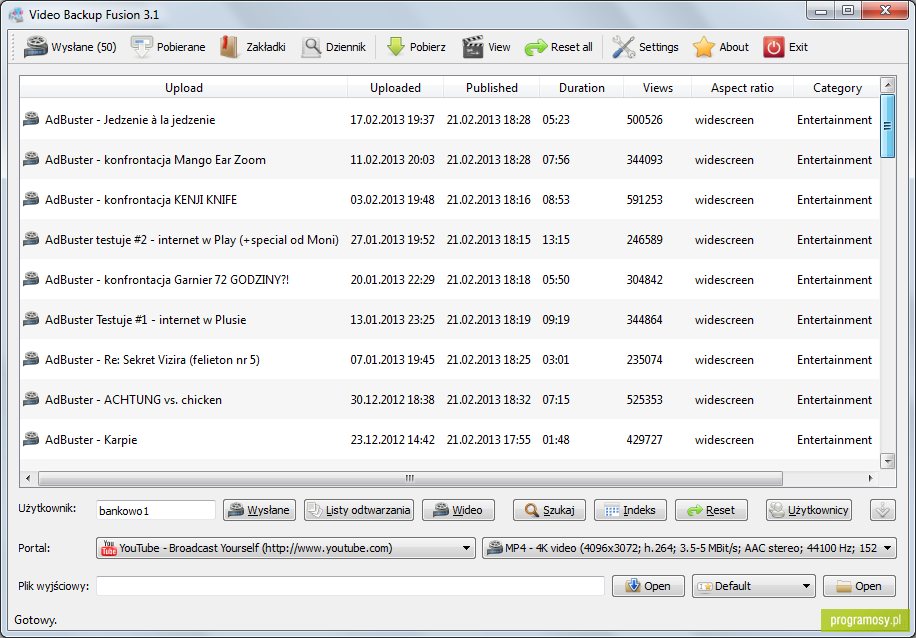Screen dimensions: 916x638
Task: Select the row AdBuster - Jedzenie à la jedzenie
Action: pyautogui.click(x=450, y=119)
